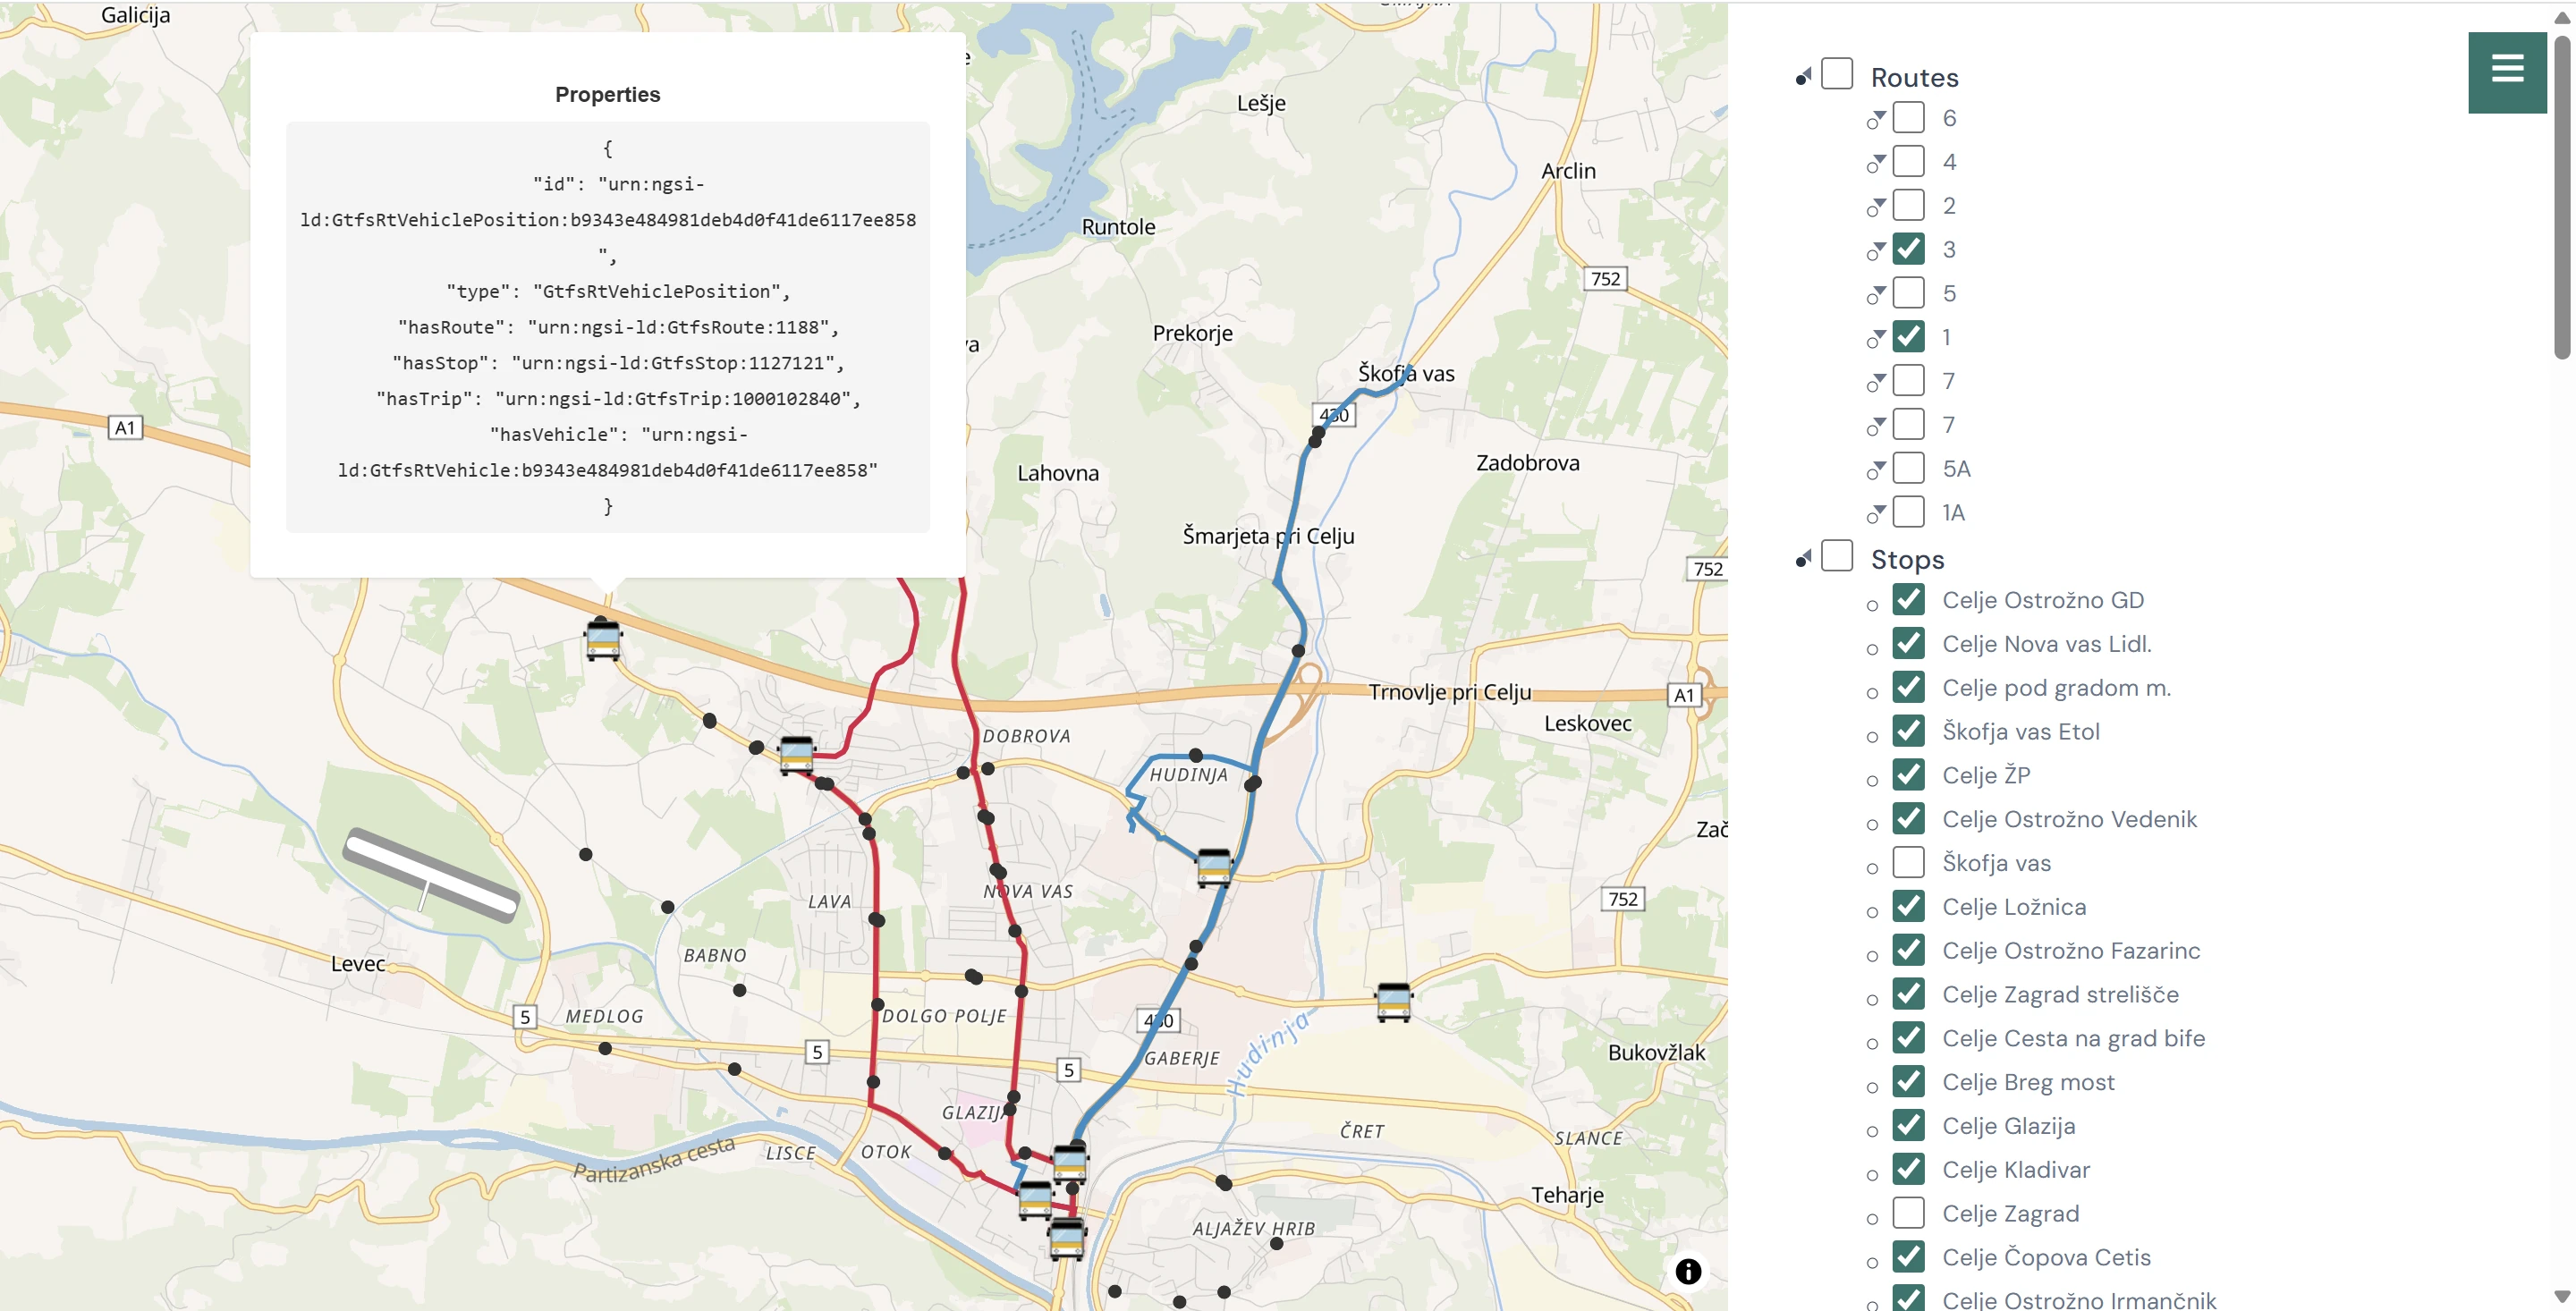Open the hamburger menu button
The height and width of the screenshot is (1311, 2576).
tap(2506, 71)
